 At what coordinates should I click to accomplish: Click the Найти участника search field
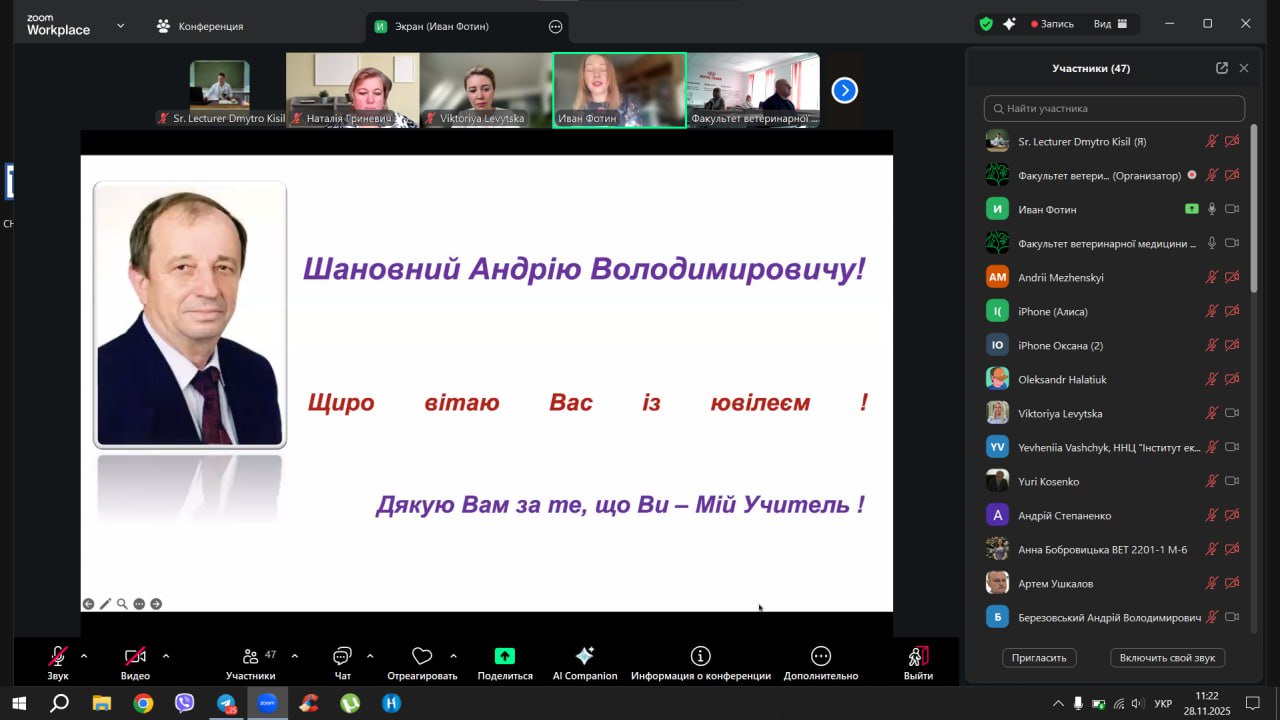coord(1114,108)
